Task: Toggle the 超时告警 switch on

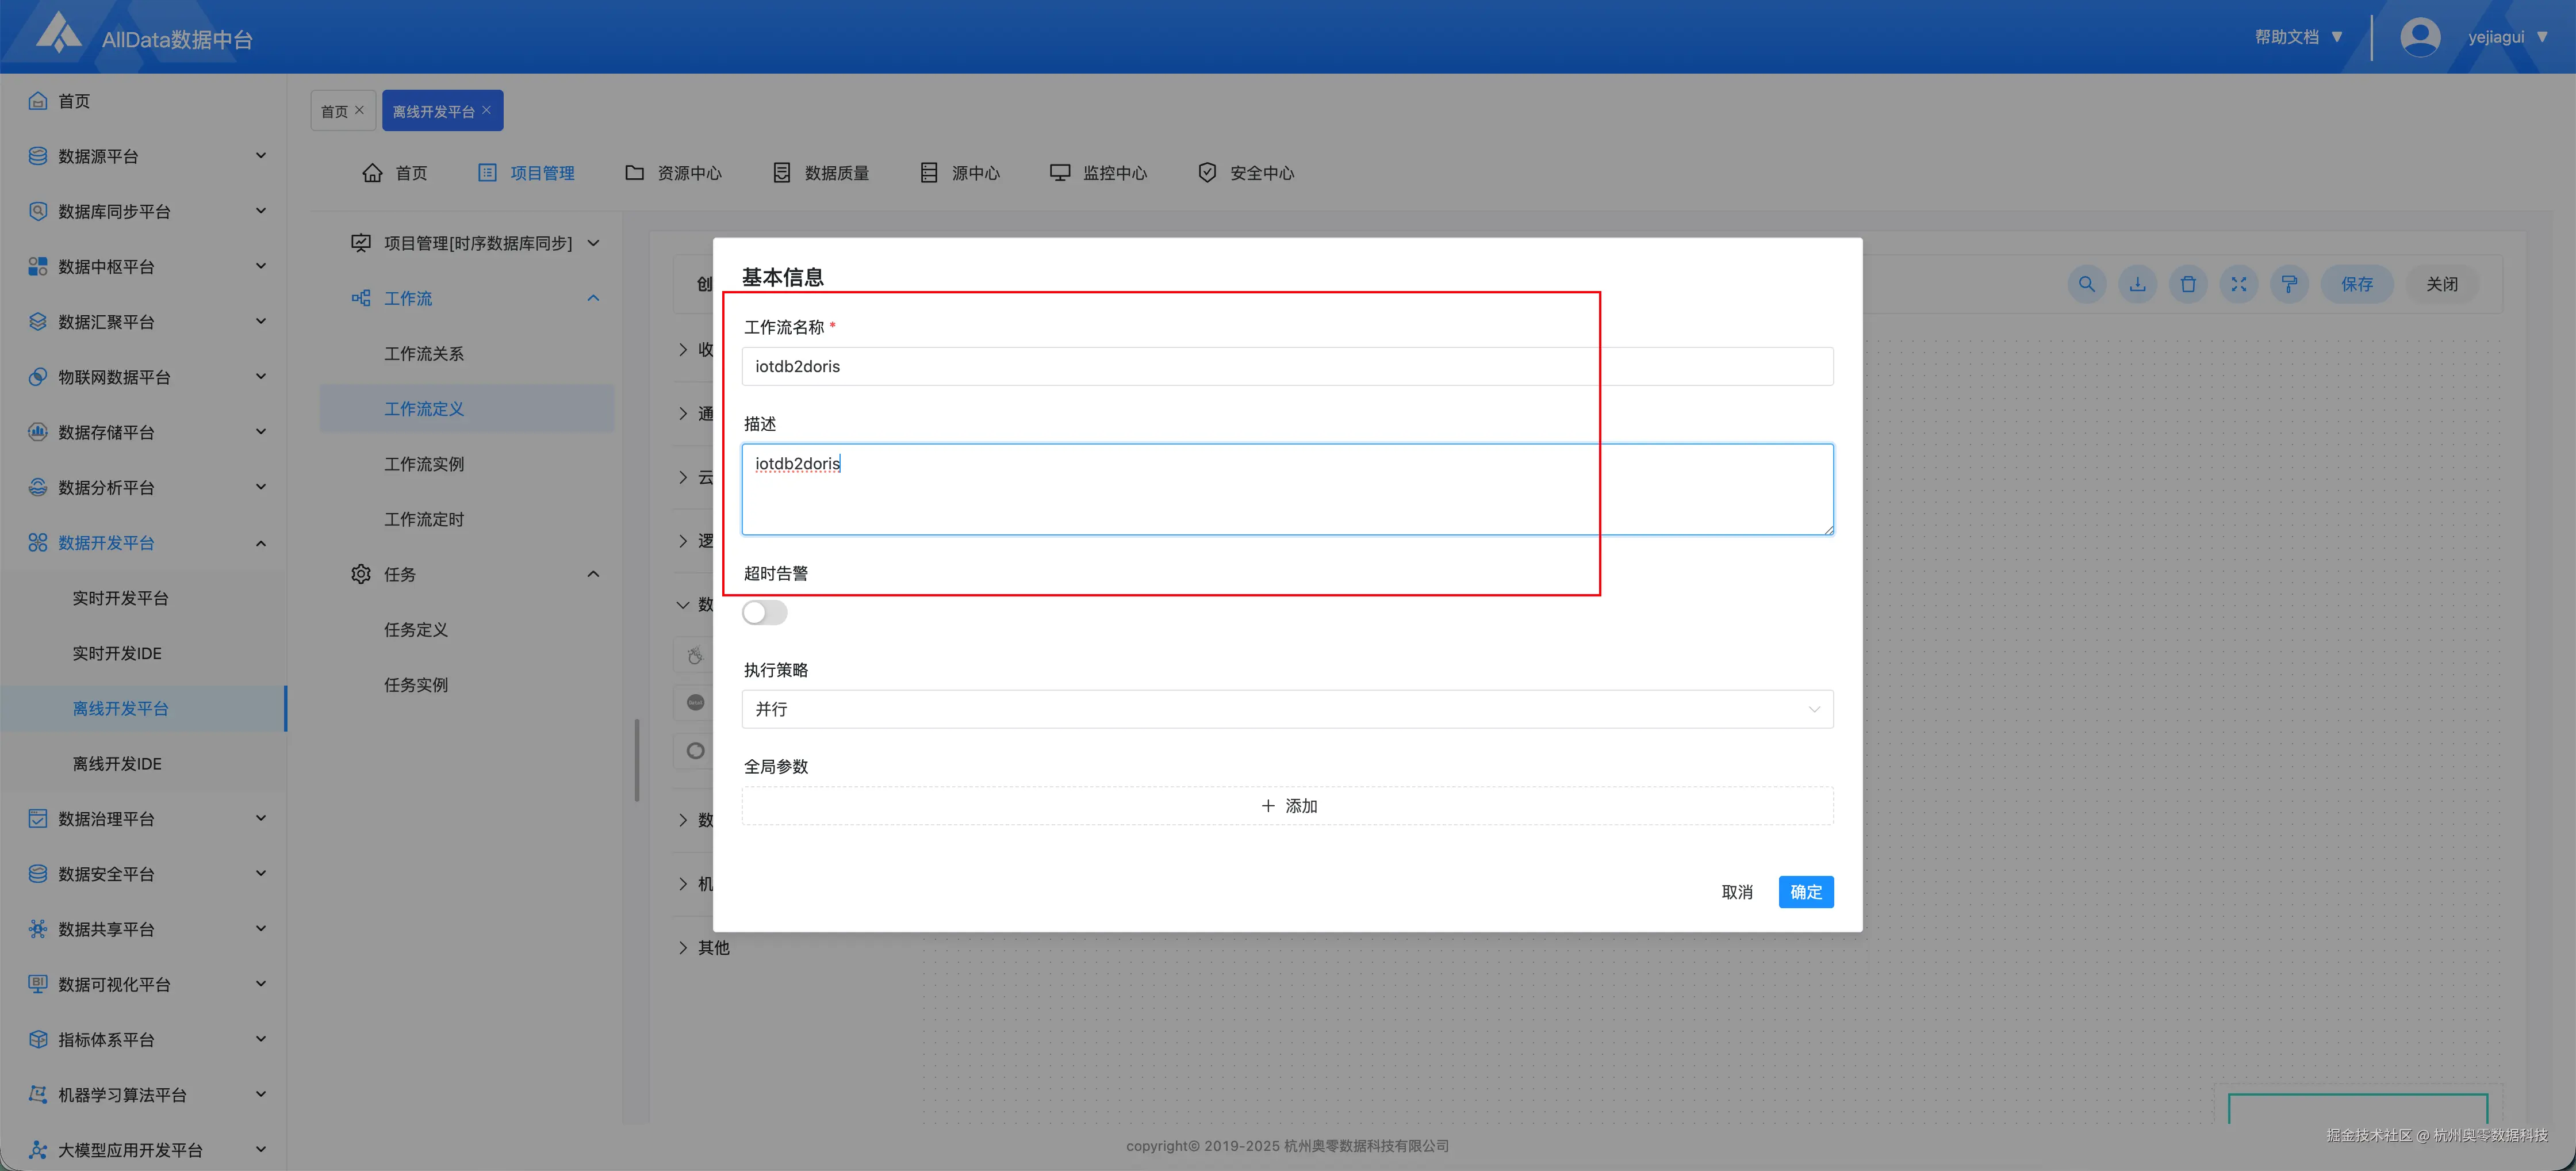Action: 765,612
